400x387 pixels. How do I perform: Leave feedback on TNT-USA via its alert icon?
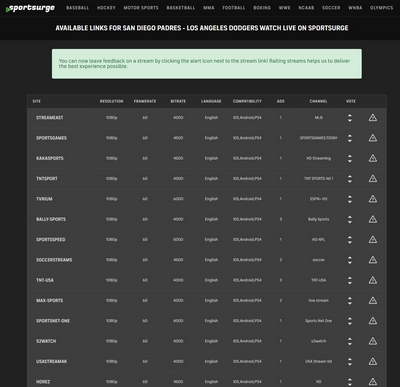pos(373,280)
